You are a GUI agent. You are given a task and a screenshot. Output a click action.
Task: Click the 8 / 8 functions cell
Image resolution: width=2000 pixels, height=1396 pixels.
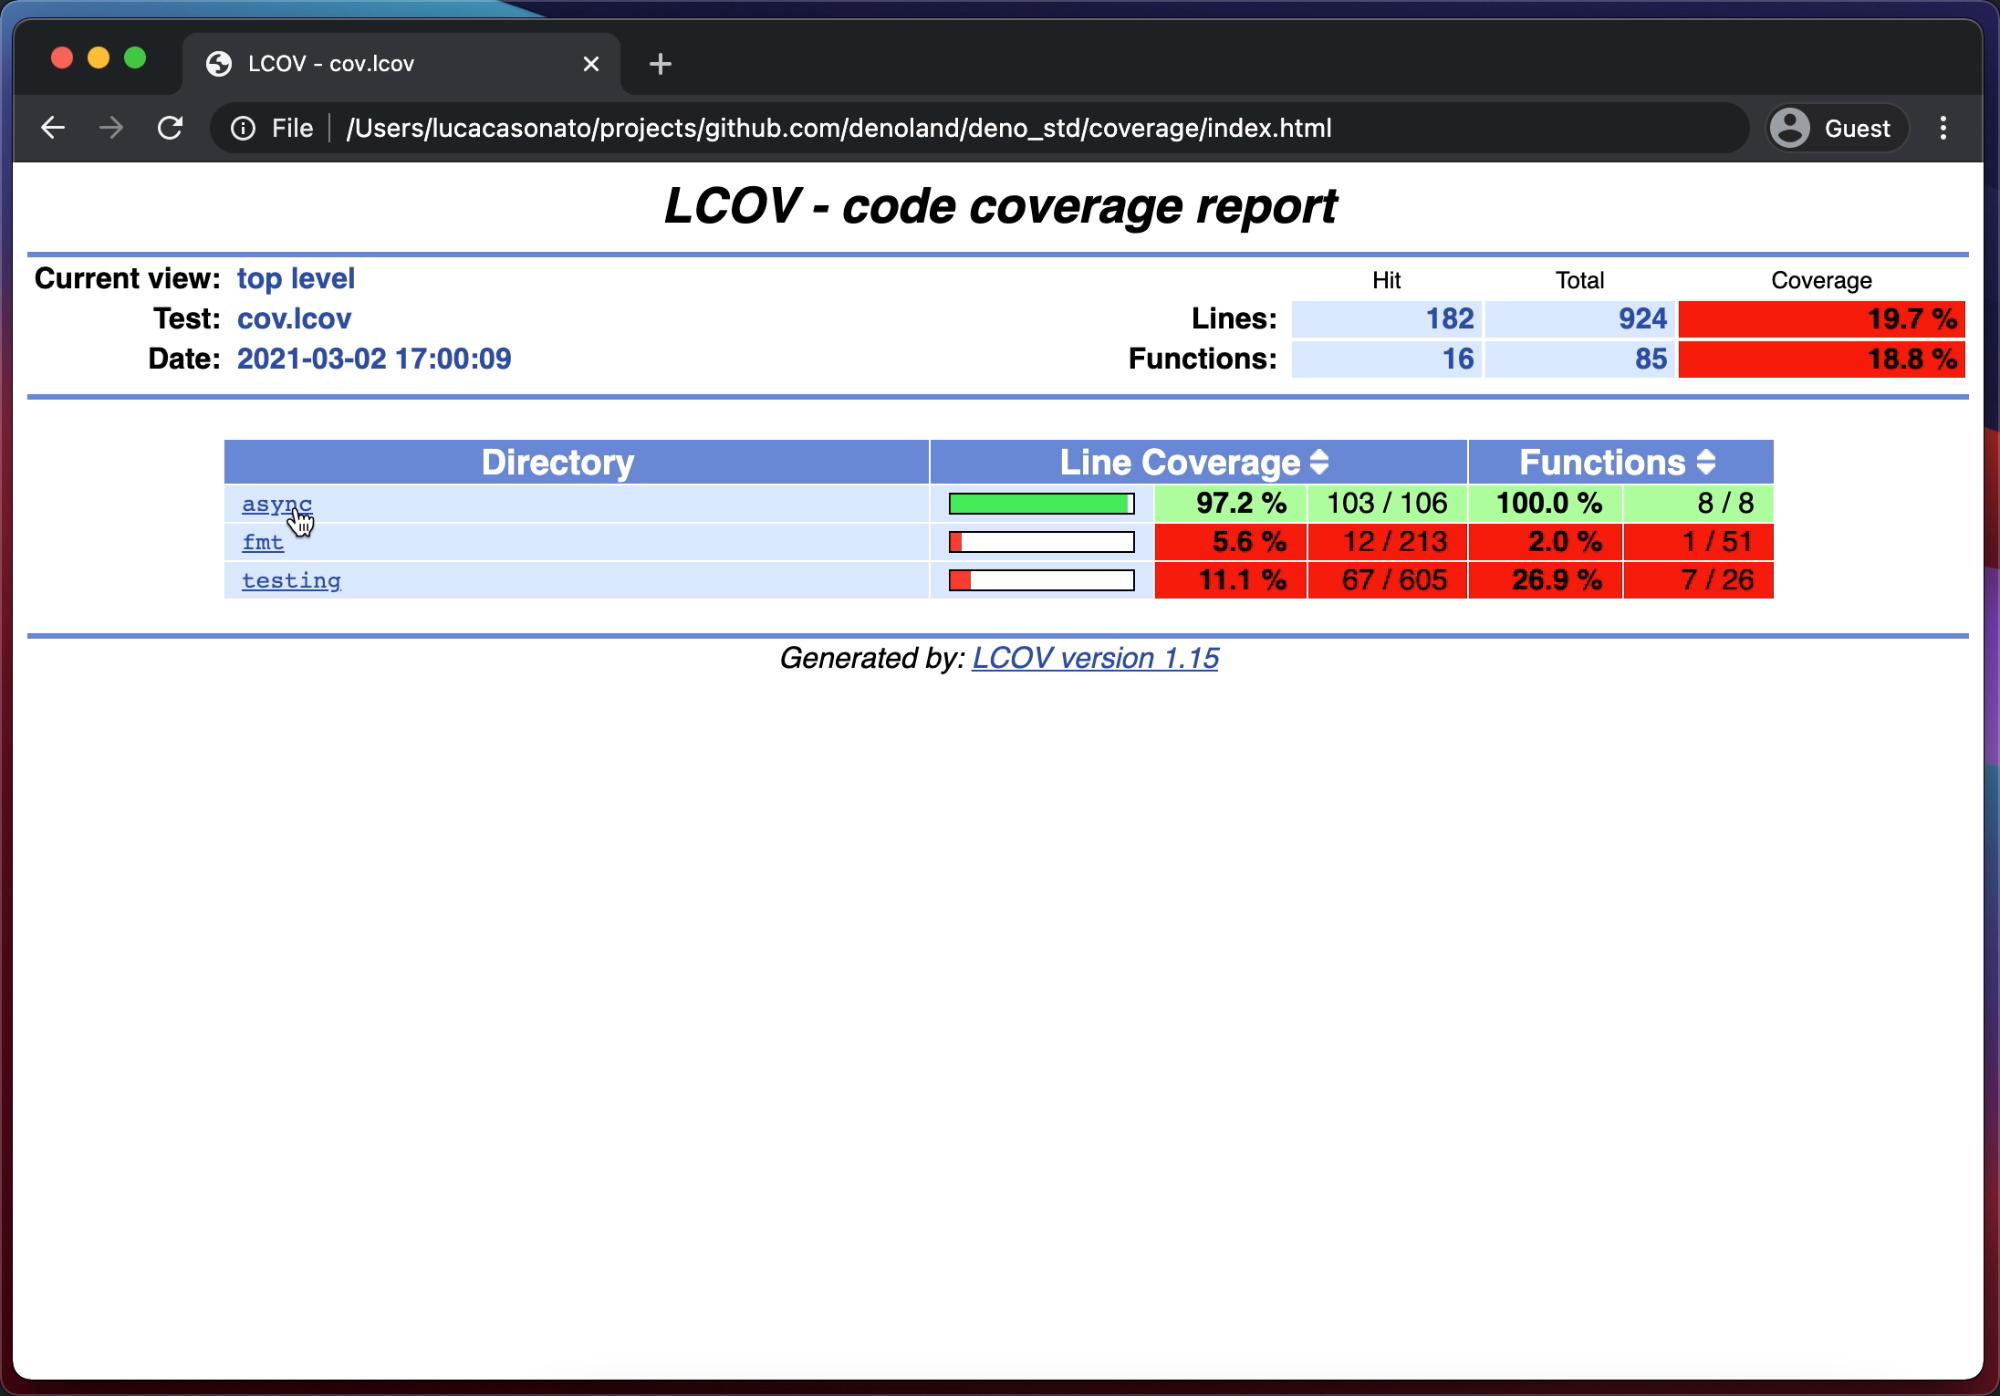pos(1698,503)
